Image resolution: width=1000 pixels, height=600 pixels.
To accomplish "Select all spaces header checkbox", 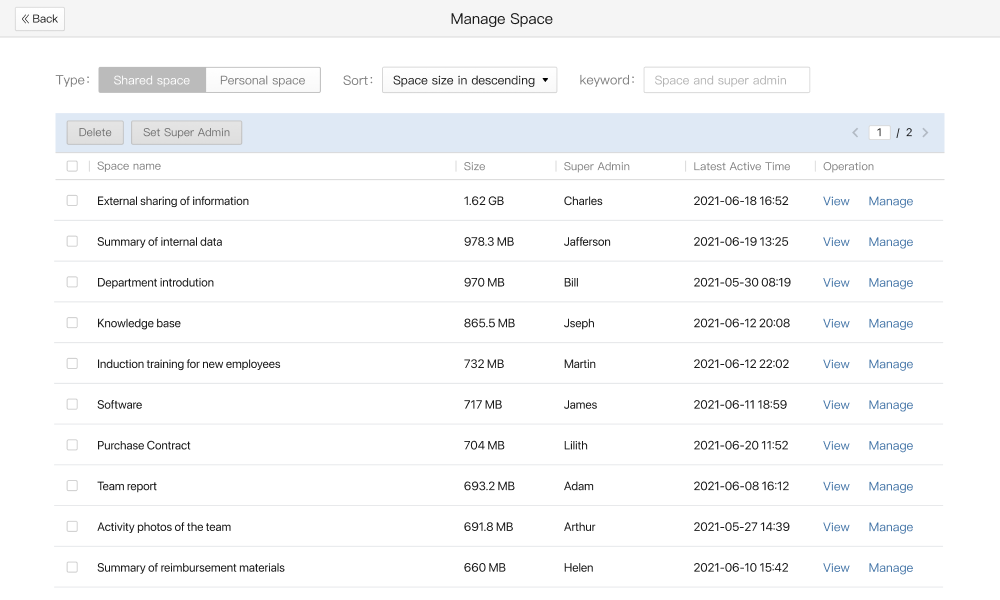I will pos(72,166).
